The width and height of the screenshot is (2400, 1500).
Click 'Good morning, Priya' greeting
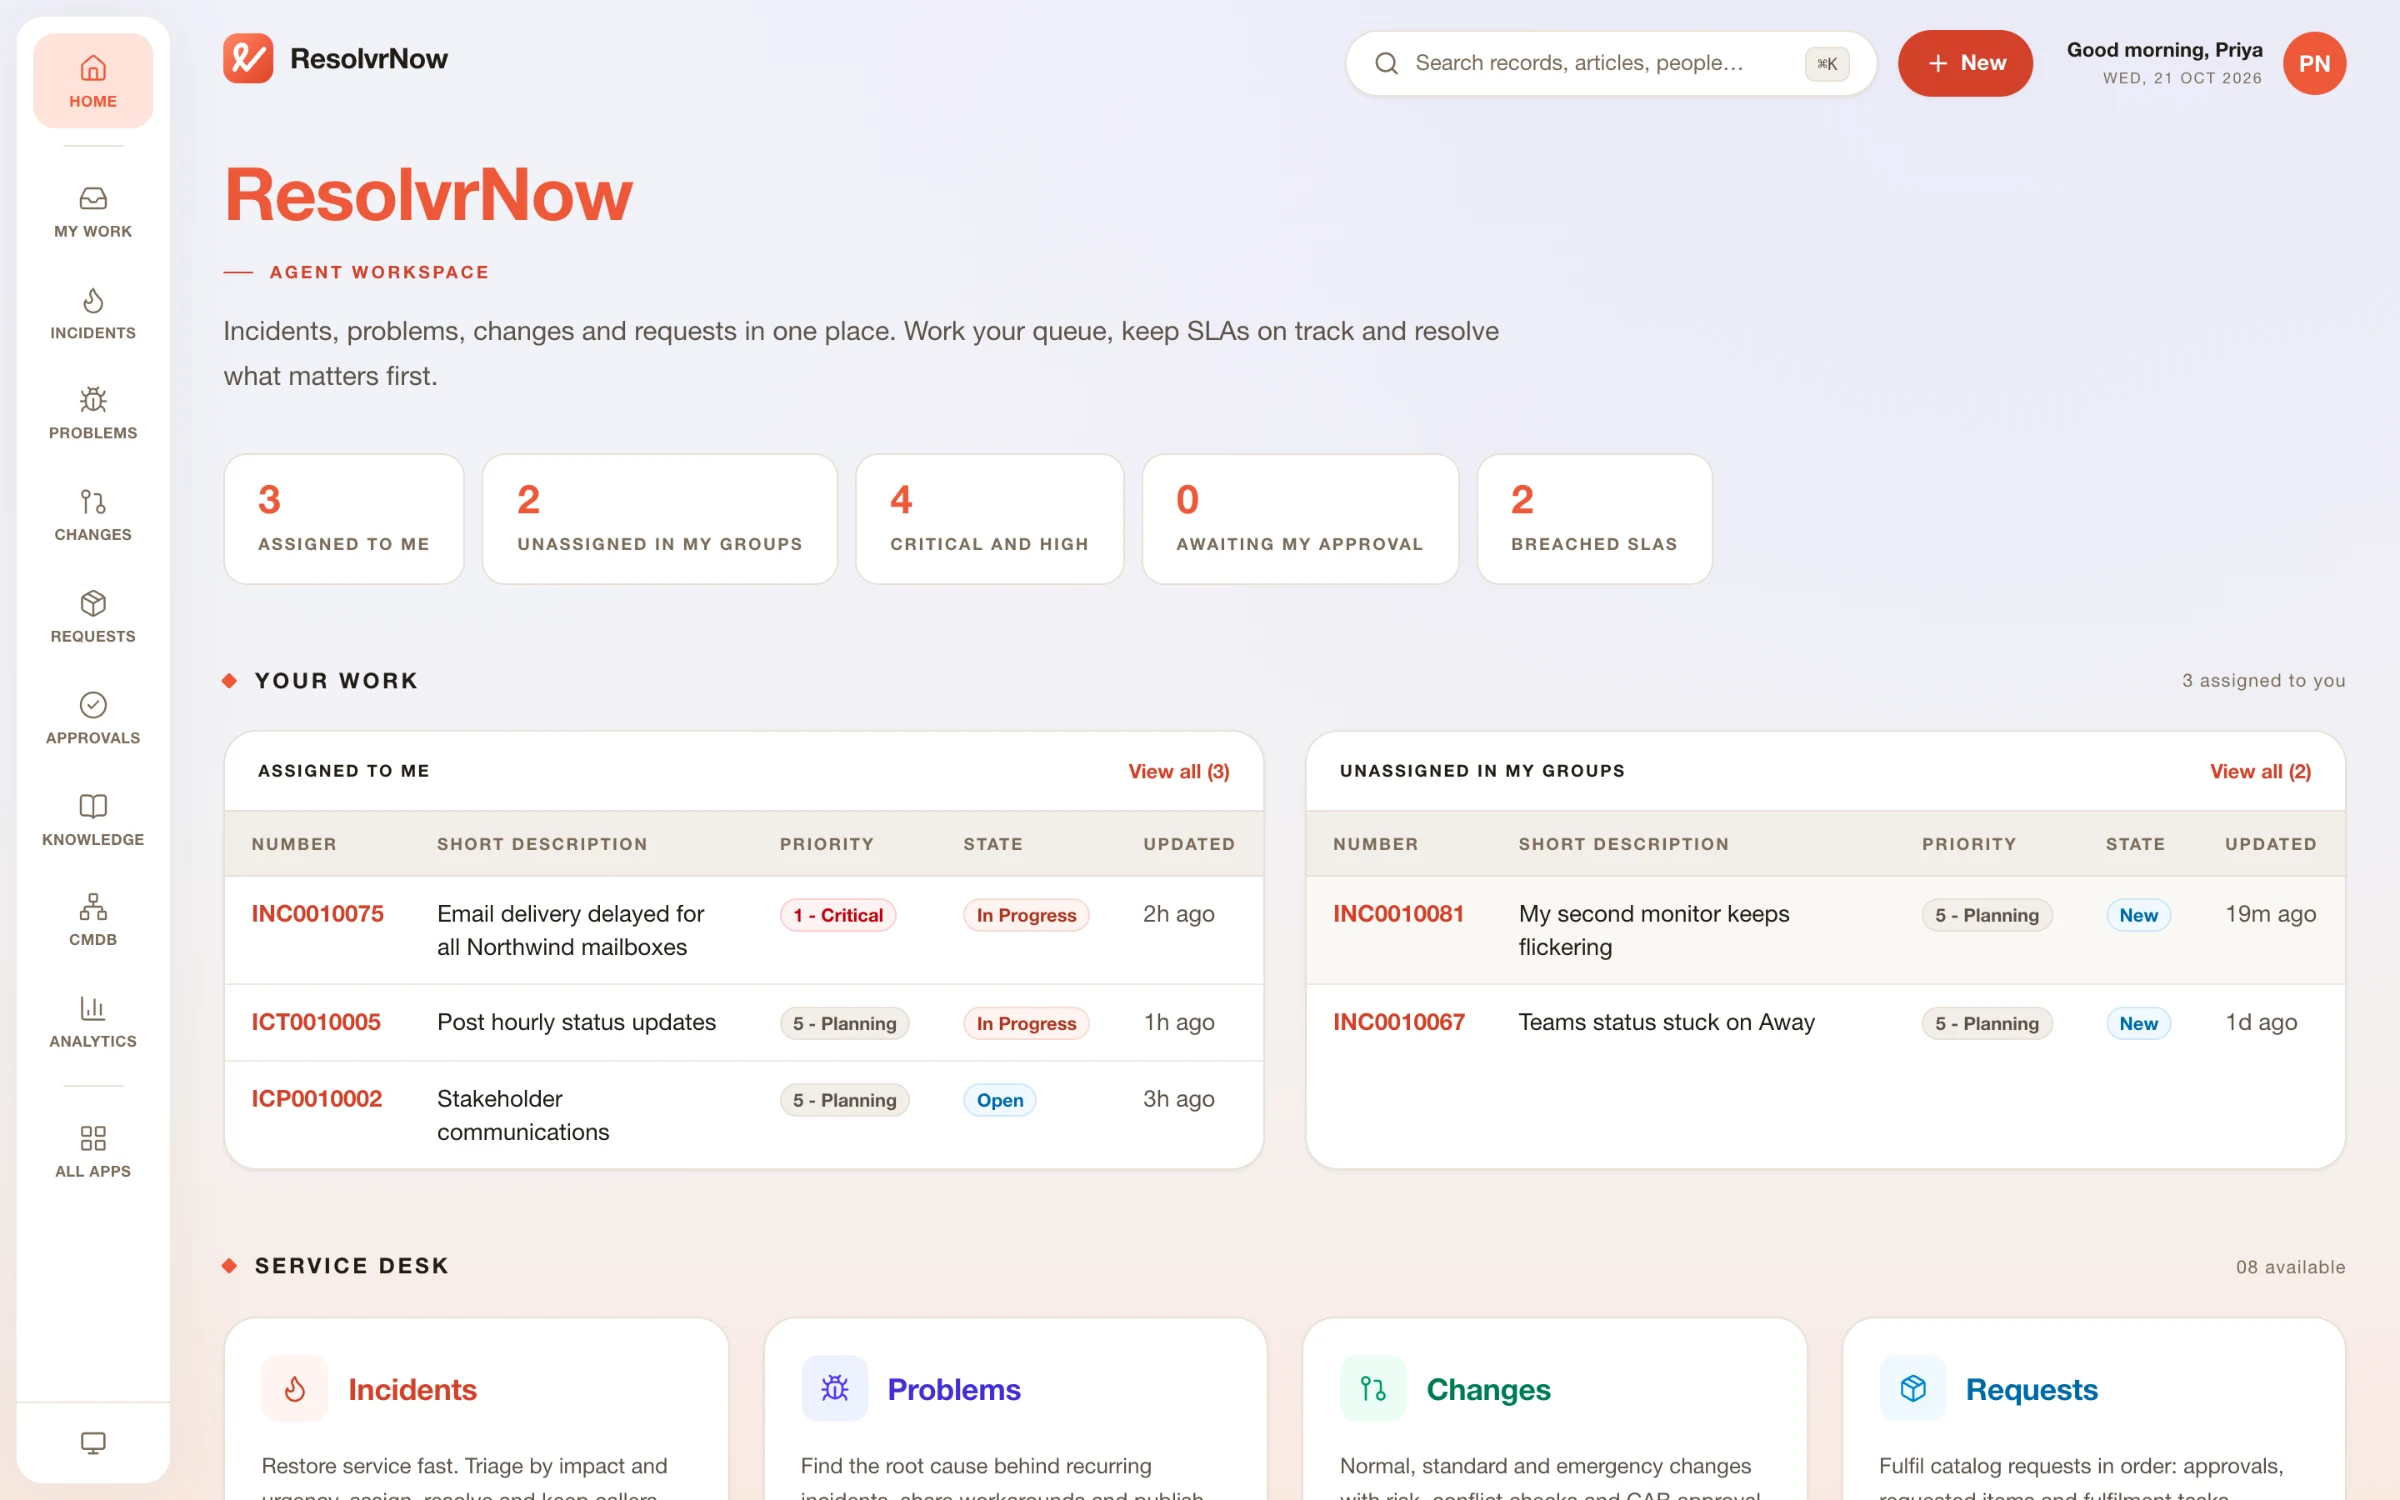2164,50
